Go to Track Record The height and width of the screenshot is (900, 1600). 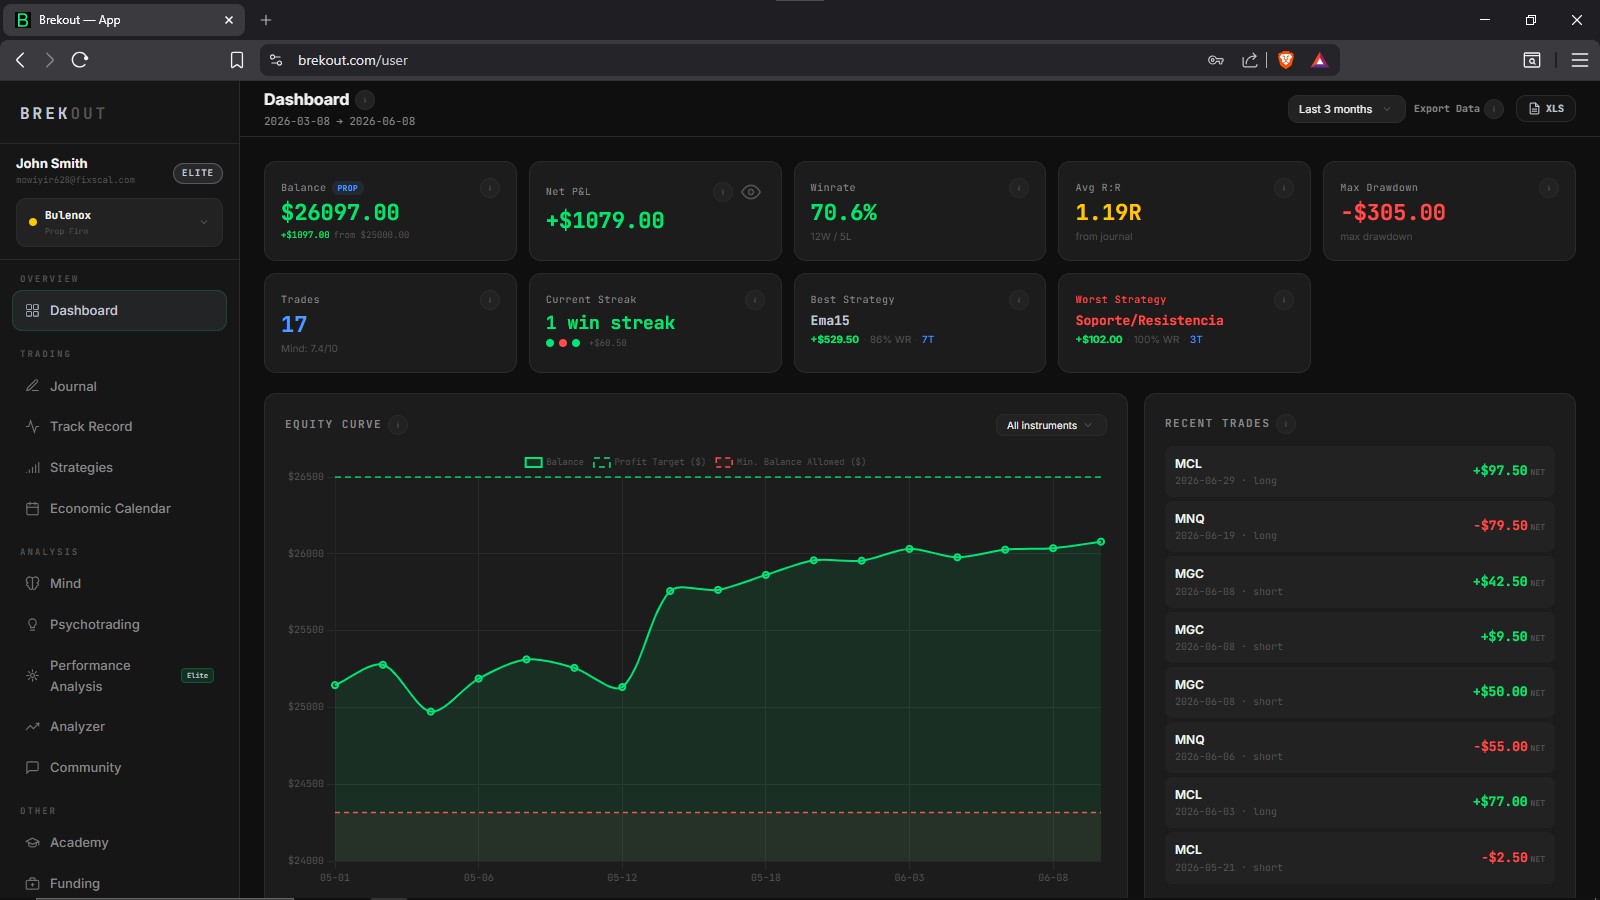(x=119, y=426)
